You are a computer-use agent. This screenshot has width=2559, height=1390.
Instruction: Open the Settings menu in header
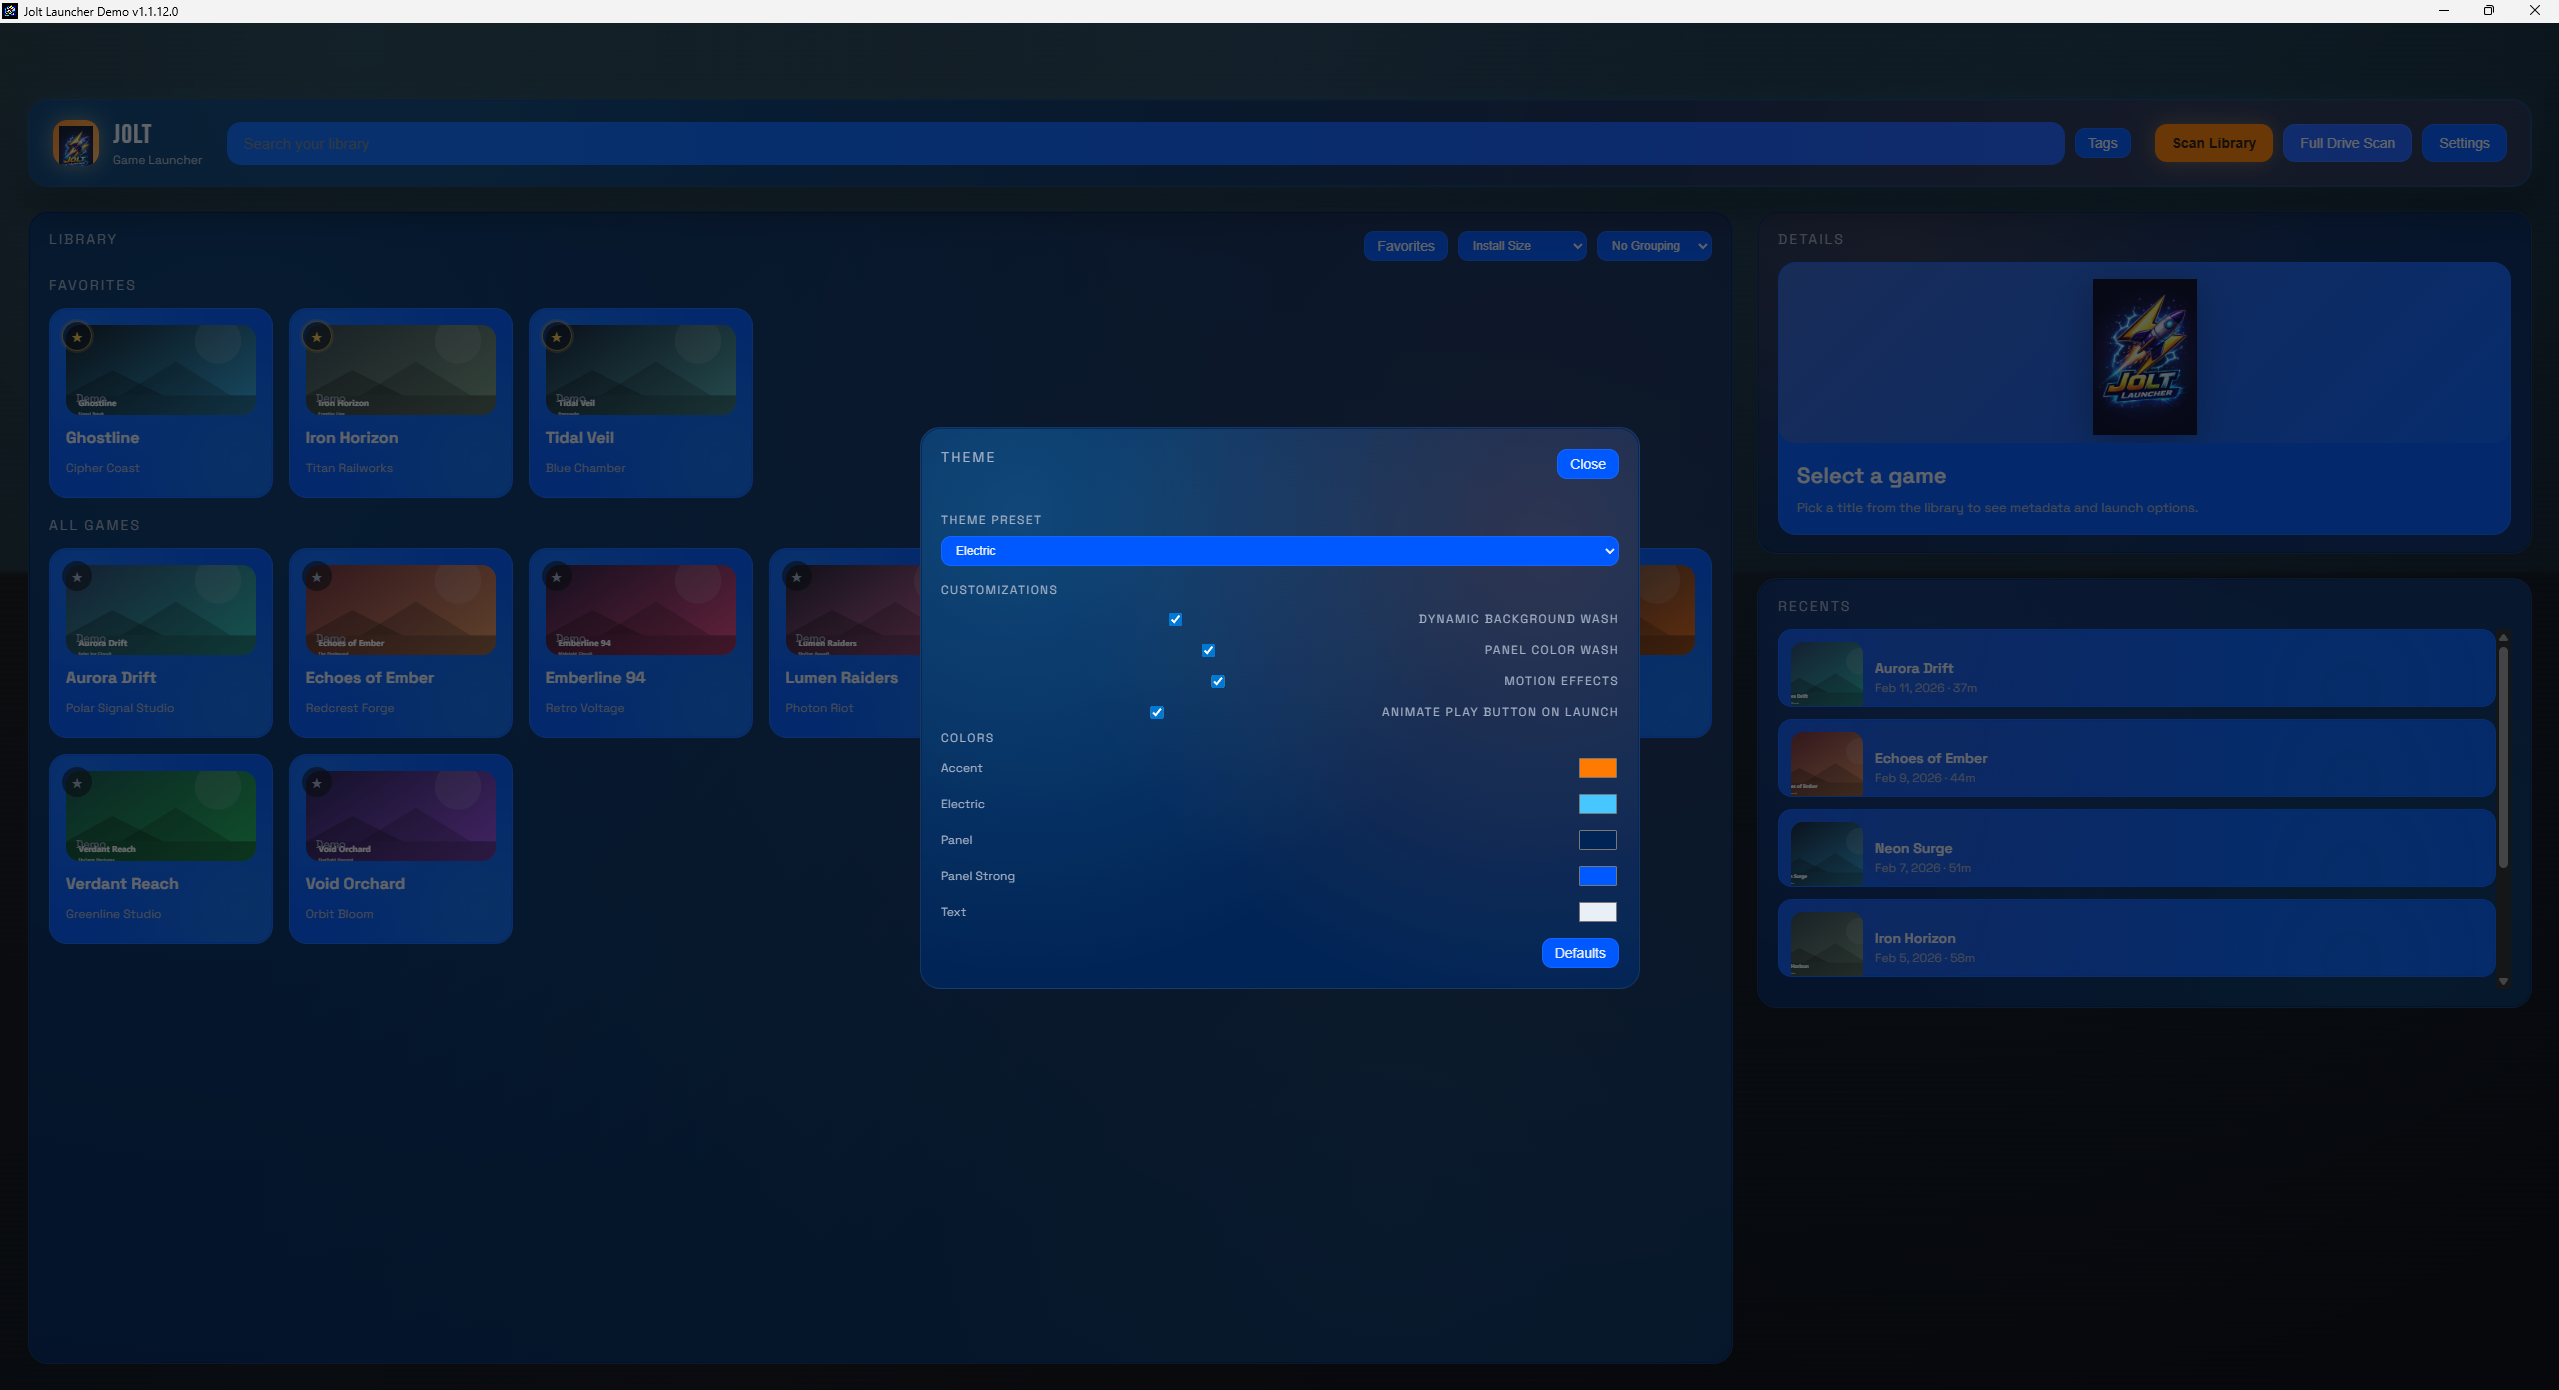[2463, 143]
